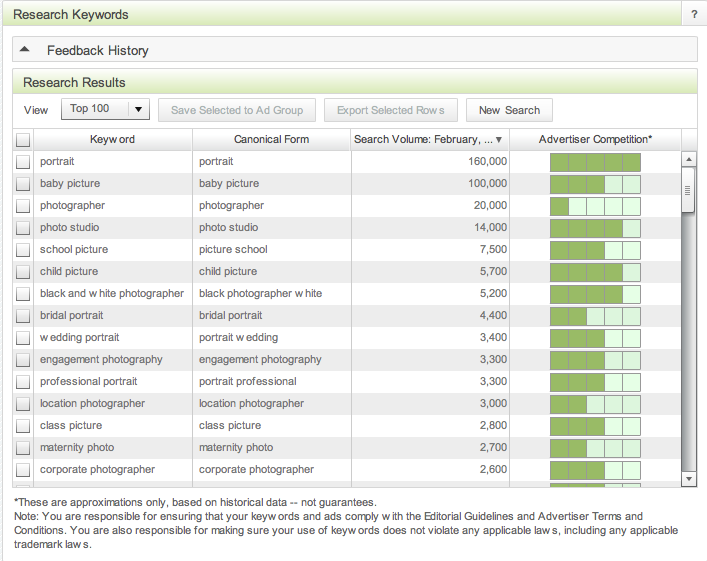Sort by Search Volume column arrow
Screen dimensions: 707x561
(499, 140)
